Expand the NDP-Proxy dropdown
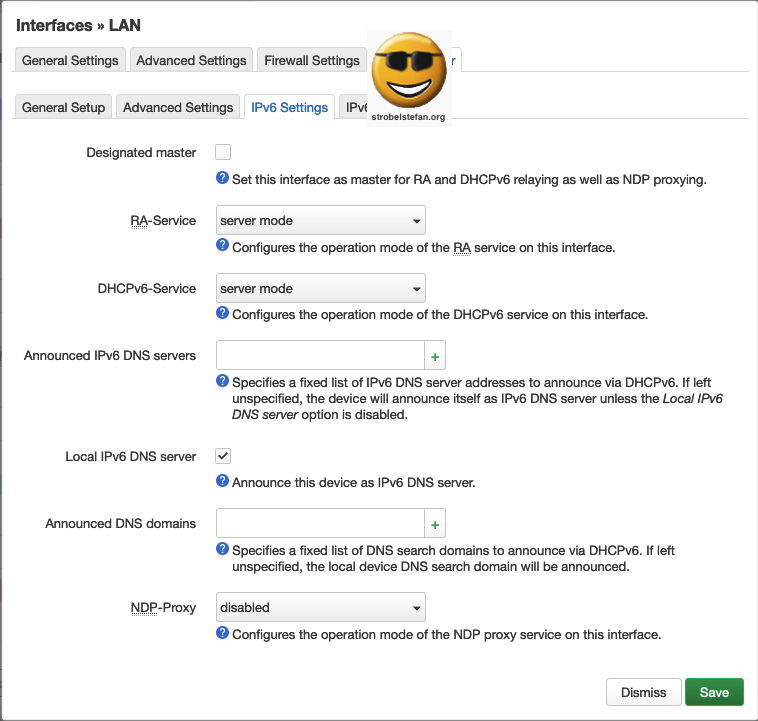This screenshot has width=758, height=721. coord(321,607)
